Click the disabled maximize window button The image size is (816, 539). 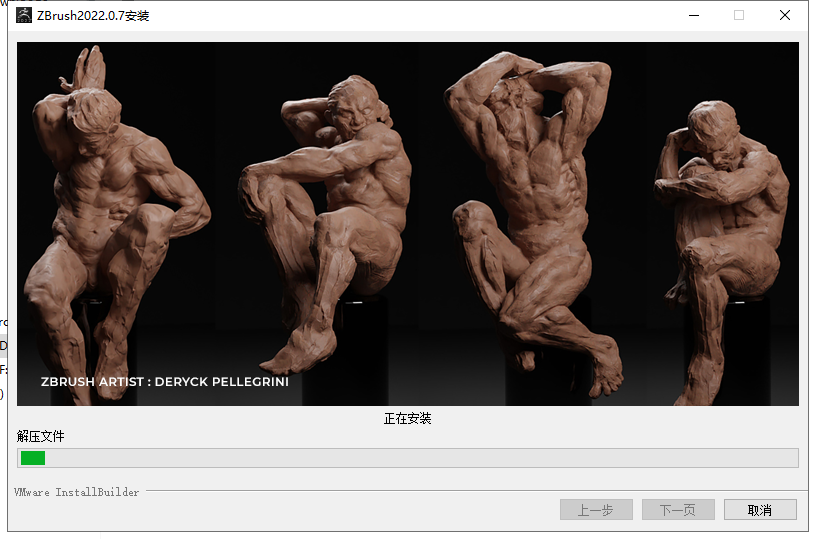[739, 15]
